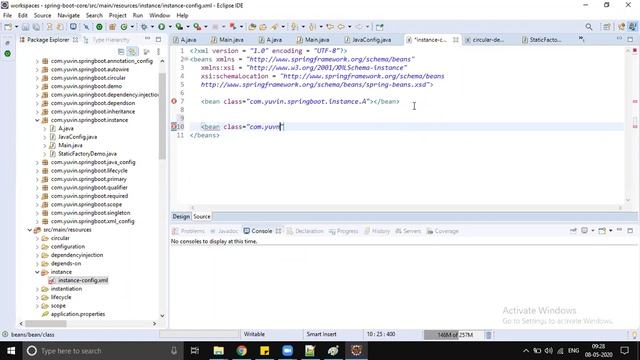Click the error marker on line 10
The width and height of the screenshot is (640, 360).
pyautogui.click(x=174, y=127)
